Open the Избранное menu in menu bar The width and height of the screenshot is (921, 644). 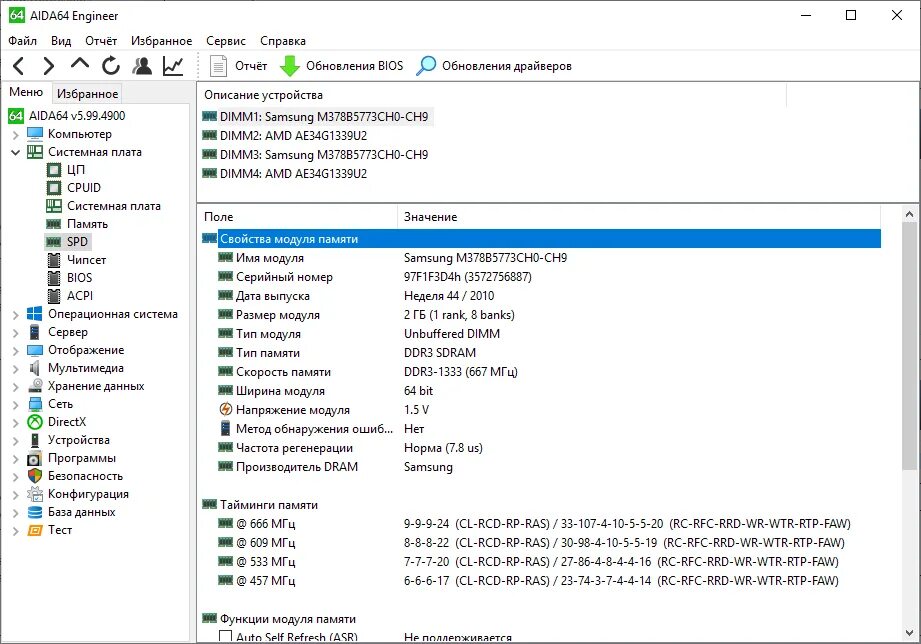tap(161, 41)
